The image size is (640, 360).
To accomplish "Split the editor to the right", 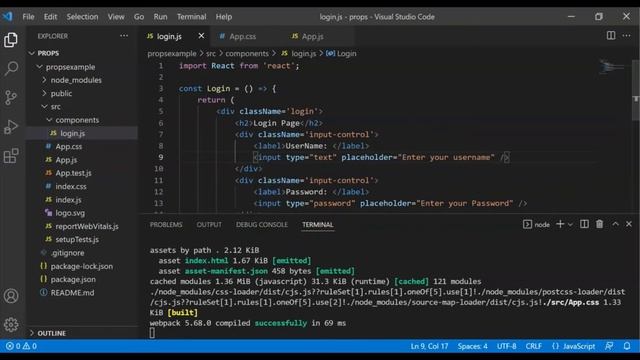I will coord(611,36).
